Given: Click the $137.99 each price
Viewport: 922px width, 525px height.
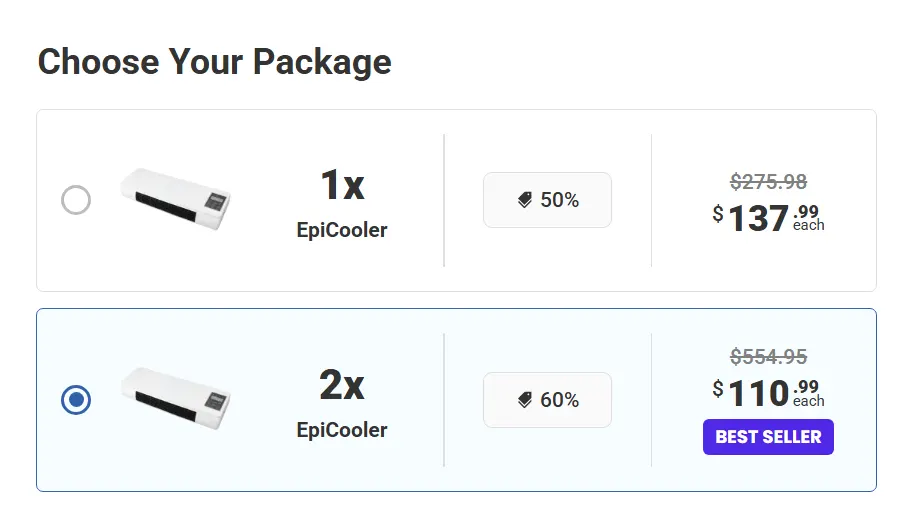Looking at the screenshot, I should tap(768, 217).
